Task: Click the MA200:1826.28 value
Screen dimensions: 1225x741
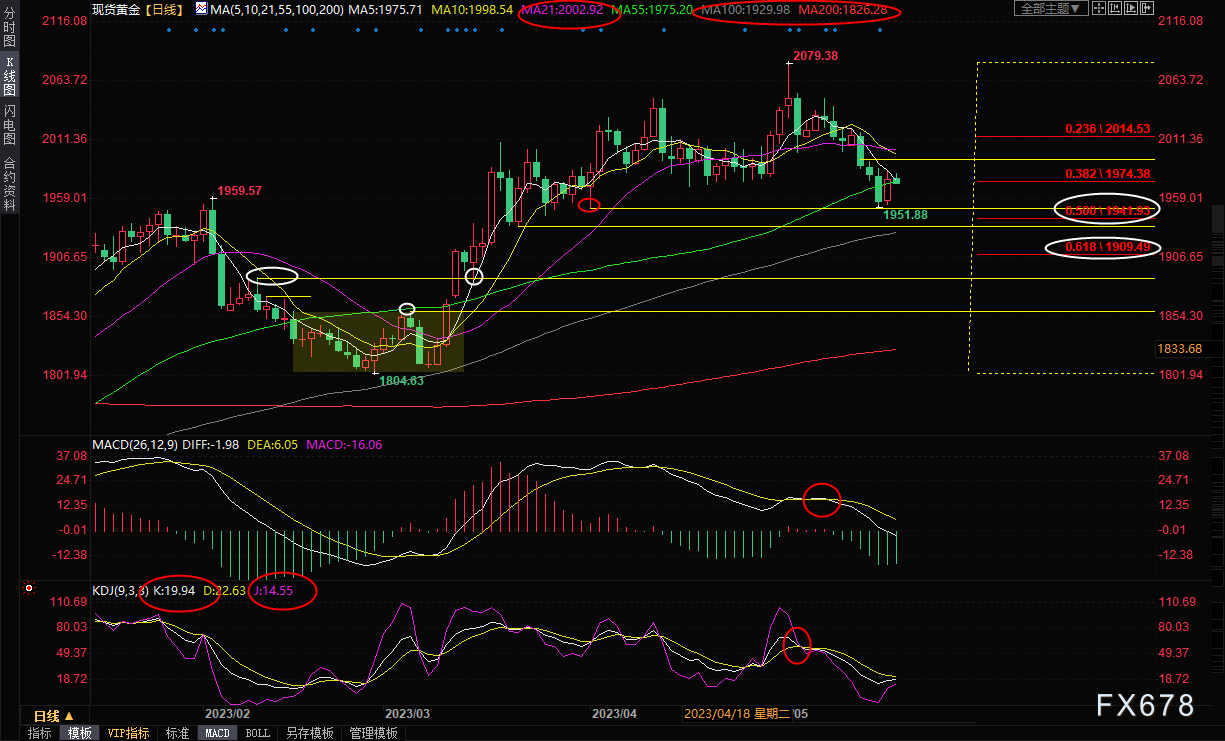Action: point(842,9)
